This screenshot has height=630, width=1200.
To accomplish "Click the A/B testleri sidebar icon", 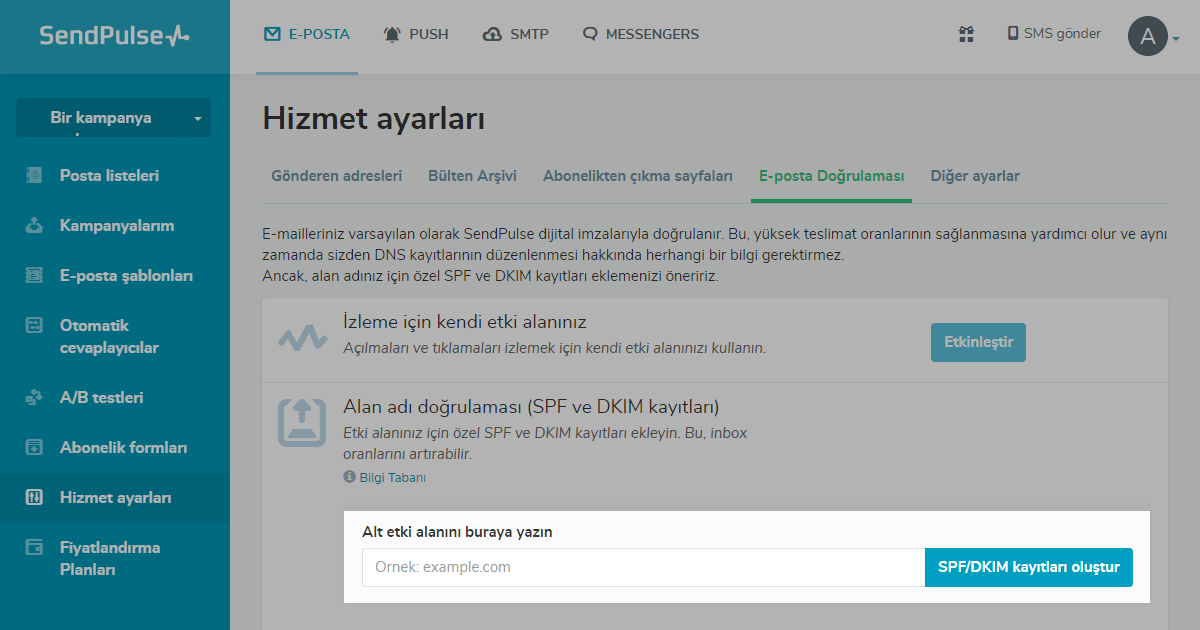I will [34, 398].
